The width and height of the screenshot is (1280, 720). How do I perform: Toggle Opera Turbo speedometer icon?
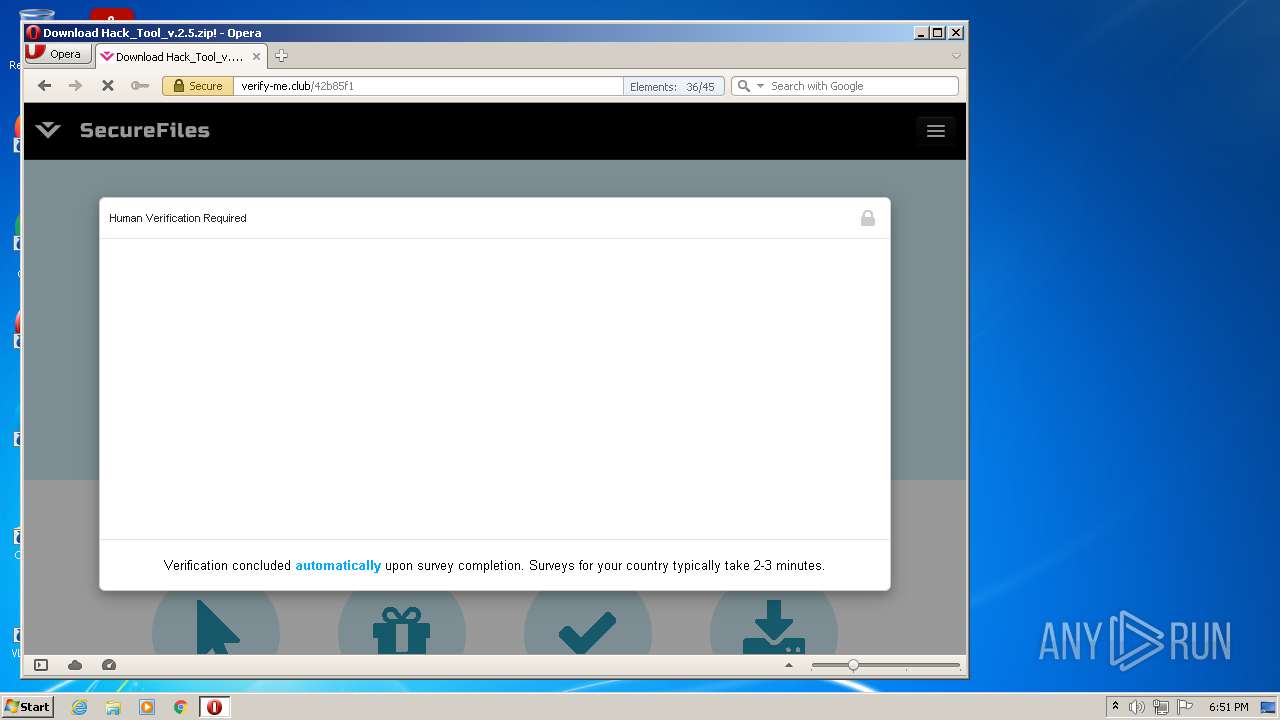(x=109, y=665)
